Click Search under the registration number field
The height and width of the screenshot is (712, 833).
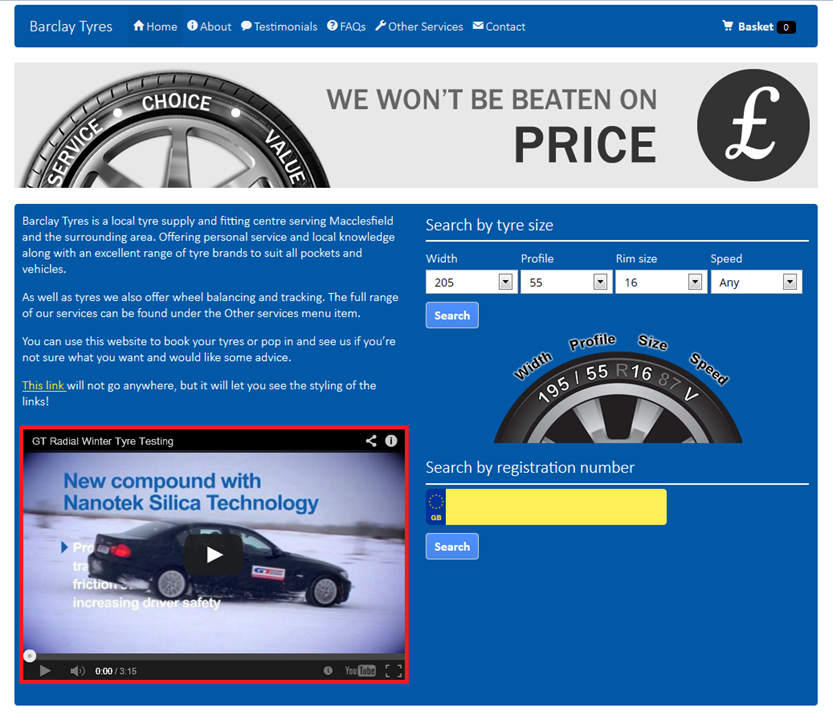(452, 547)
